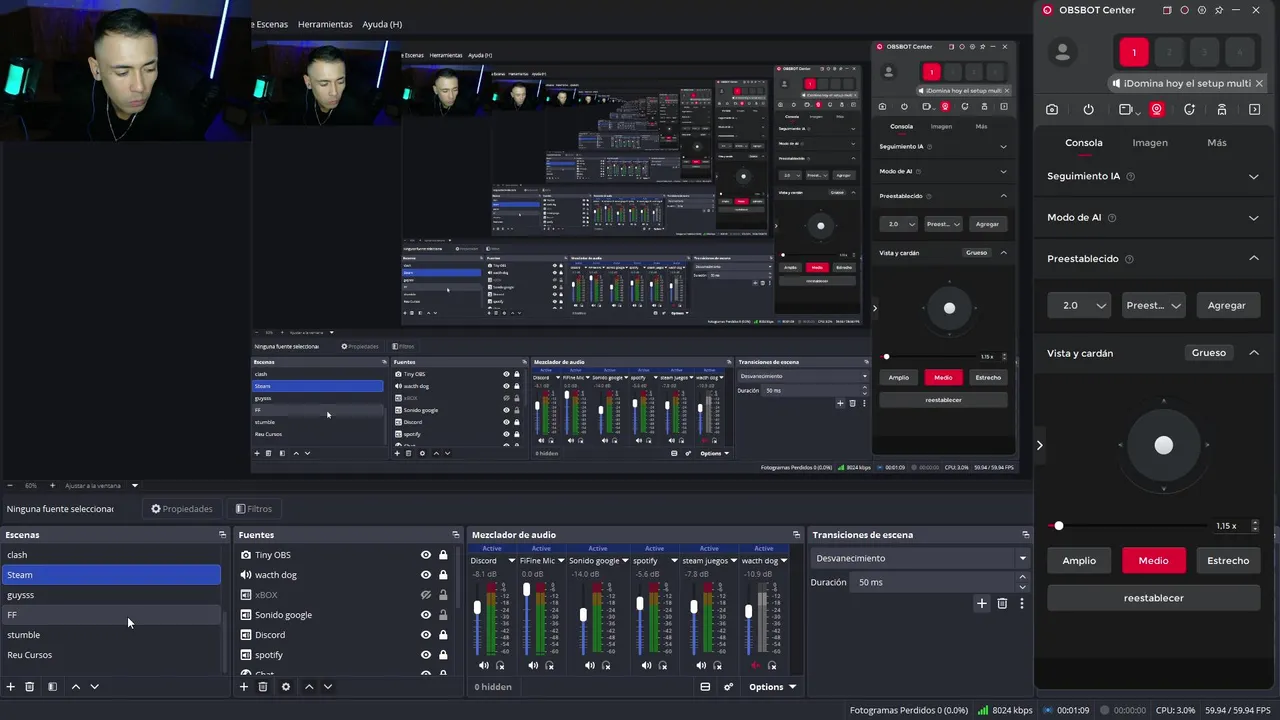Undock the Mezclador de audio panel

coord(796,535)
